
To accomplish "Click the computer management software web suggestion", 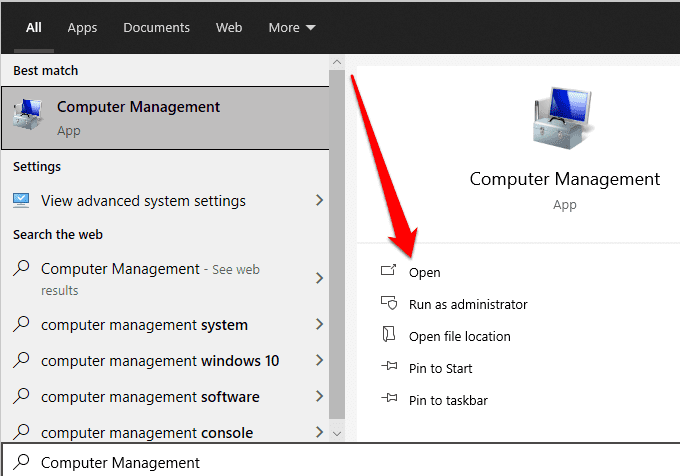I will pos(150,397).
